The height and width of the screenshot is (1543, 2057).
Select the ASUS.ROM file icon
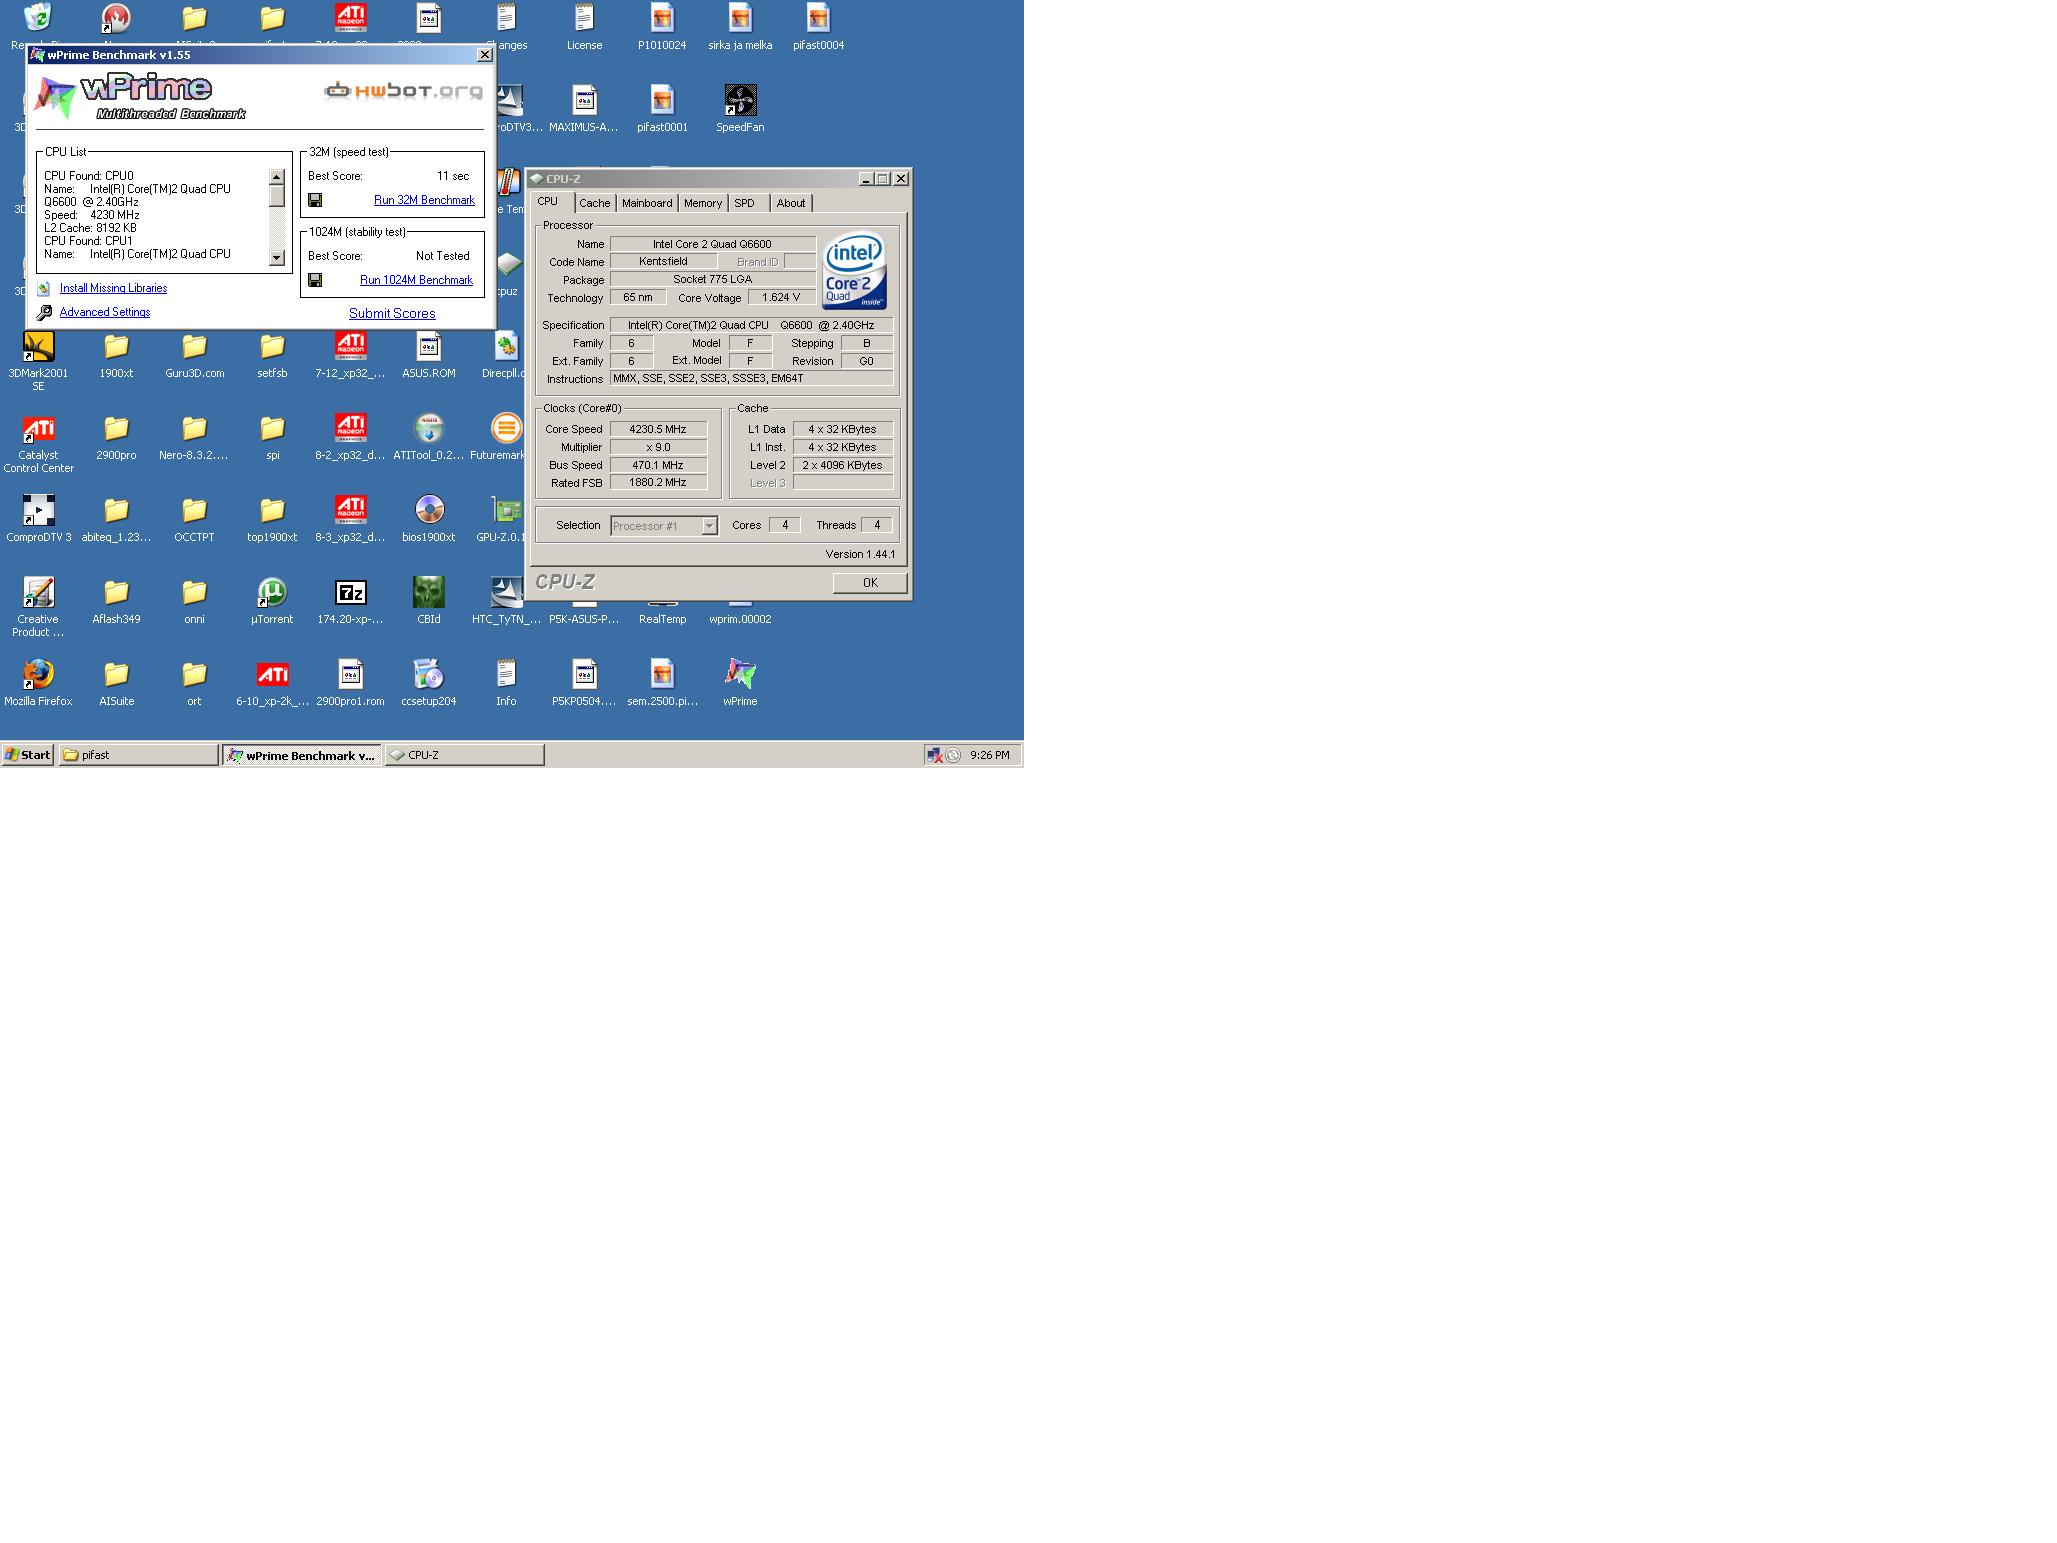pyautogui.click(x=428, y=355)
